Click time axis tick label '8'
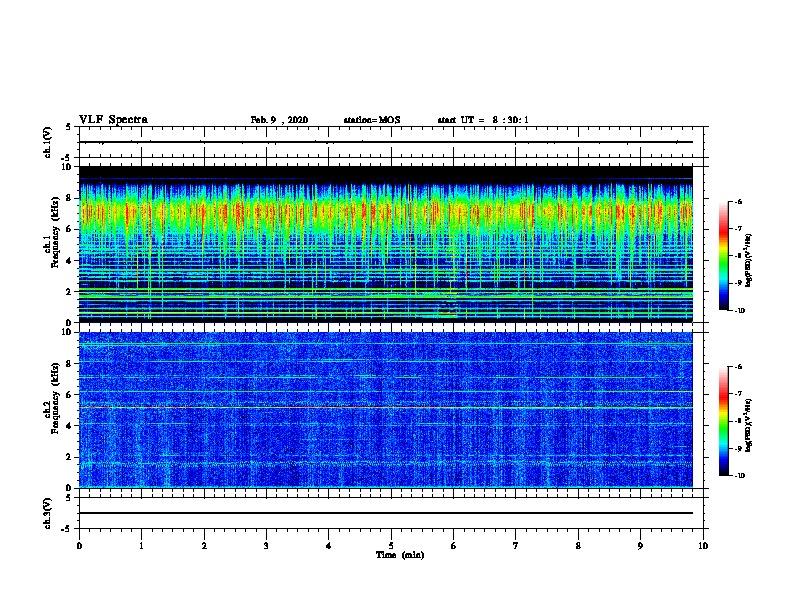 click(x=578, y=546)
